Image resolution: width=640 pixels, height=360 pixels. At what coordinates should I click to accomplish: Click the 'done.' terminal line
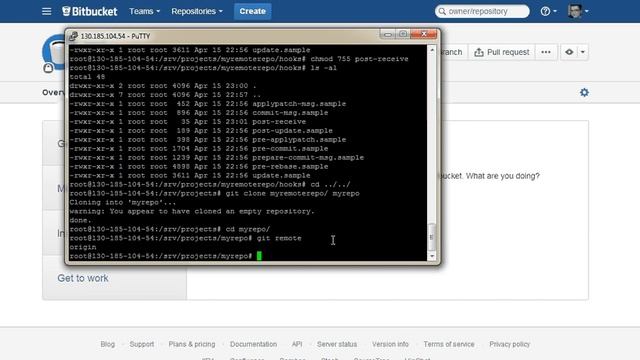(x=80, y=220)
